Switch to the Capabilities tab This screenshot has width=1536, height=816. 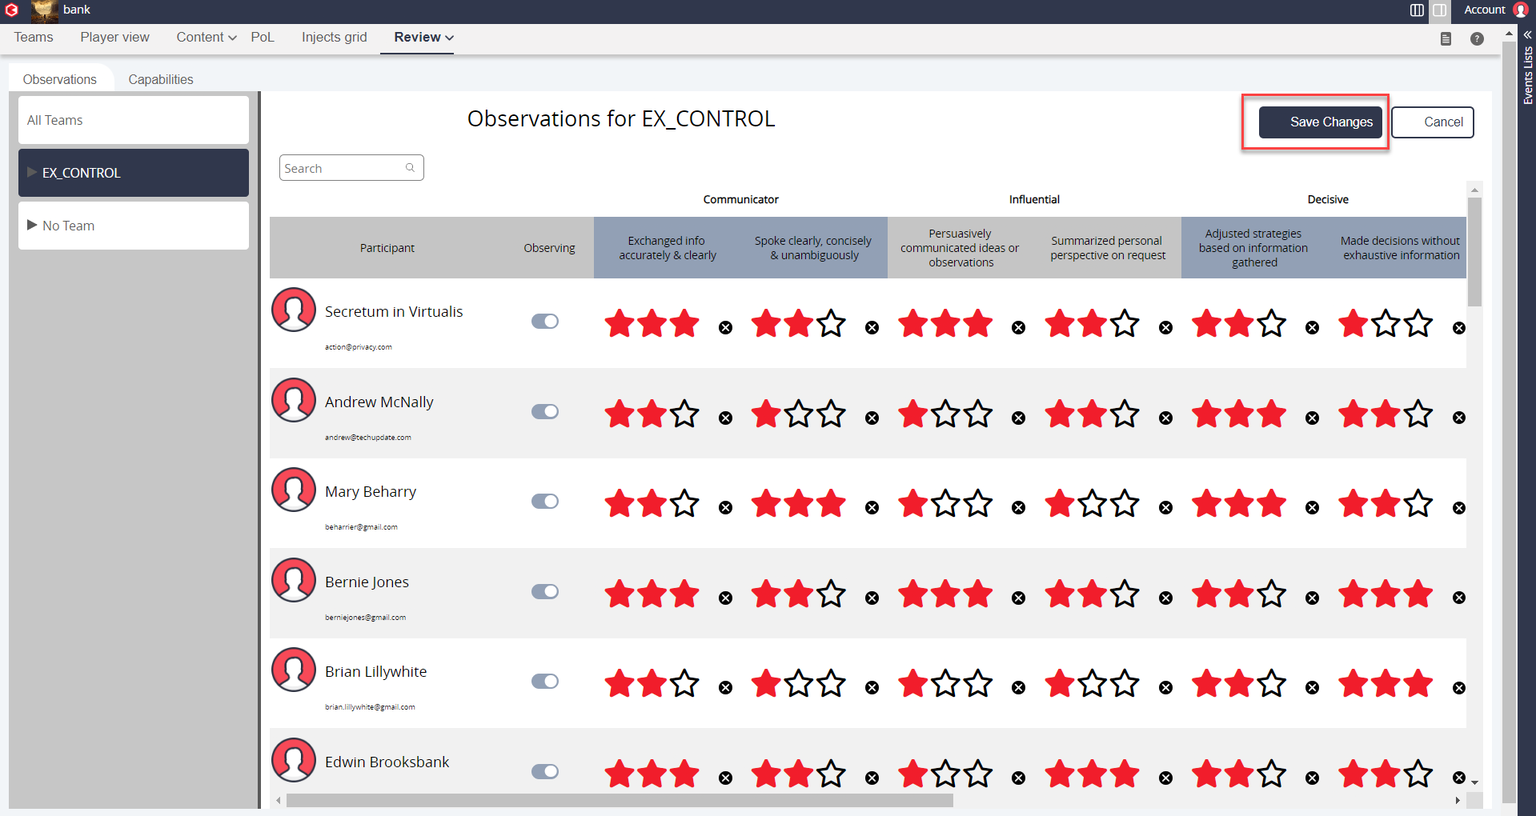point(160,79)
